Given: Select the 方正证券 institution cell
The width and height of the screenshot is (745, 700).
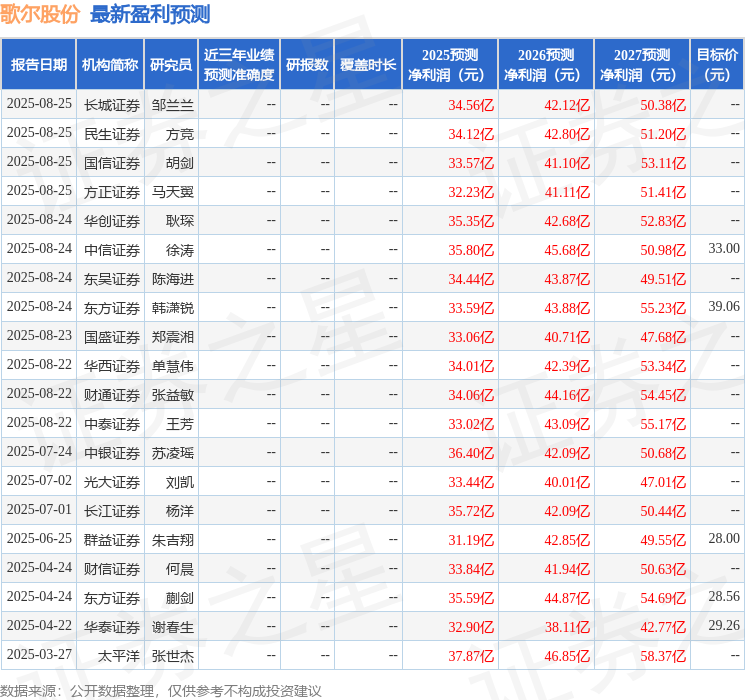Looking at the screenshot, I should (x=112, y=192).
